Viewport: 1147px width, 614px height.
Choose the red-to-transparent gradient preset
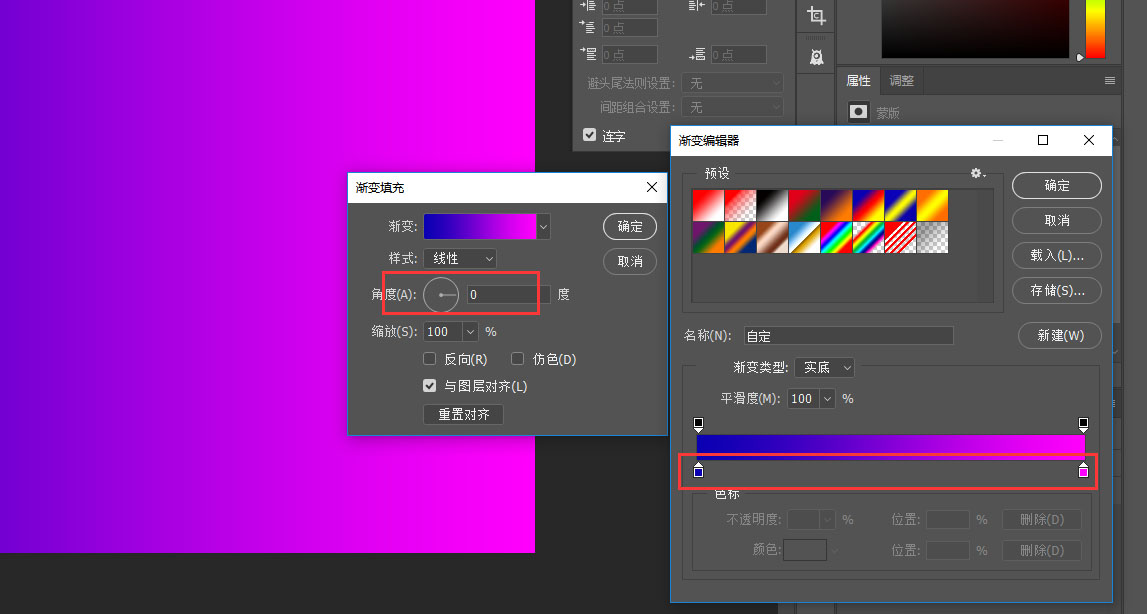point(740,205)
